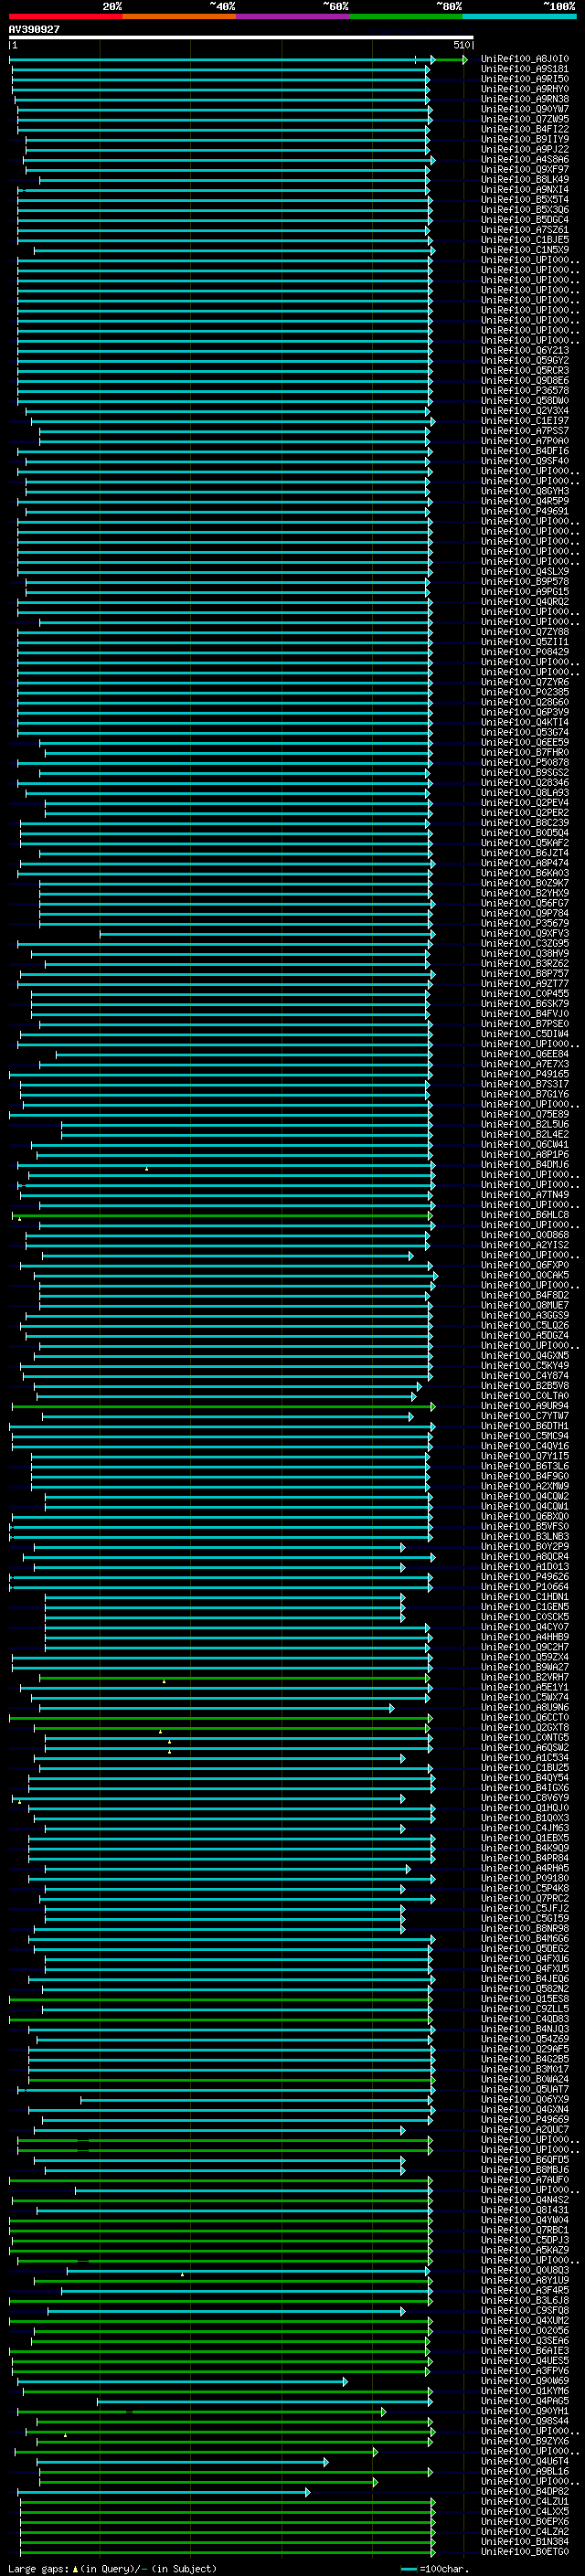
Task: Click the UniRef100_P50878 label
Action: (525, 762)
